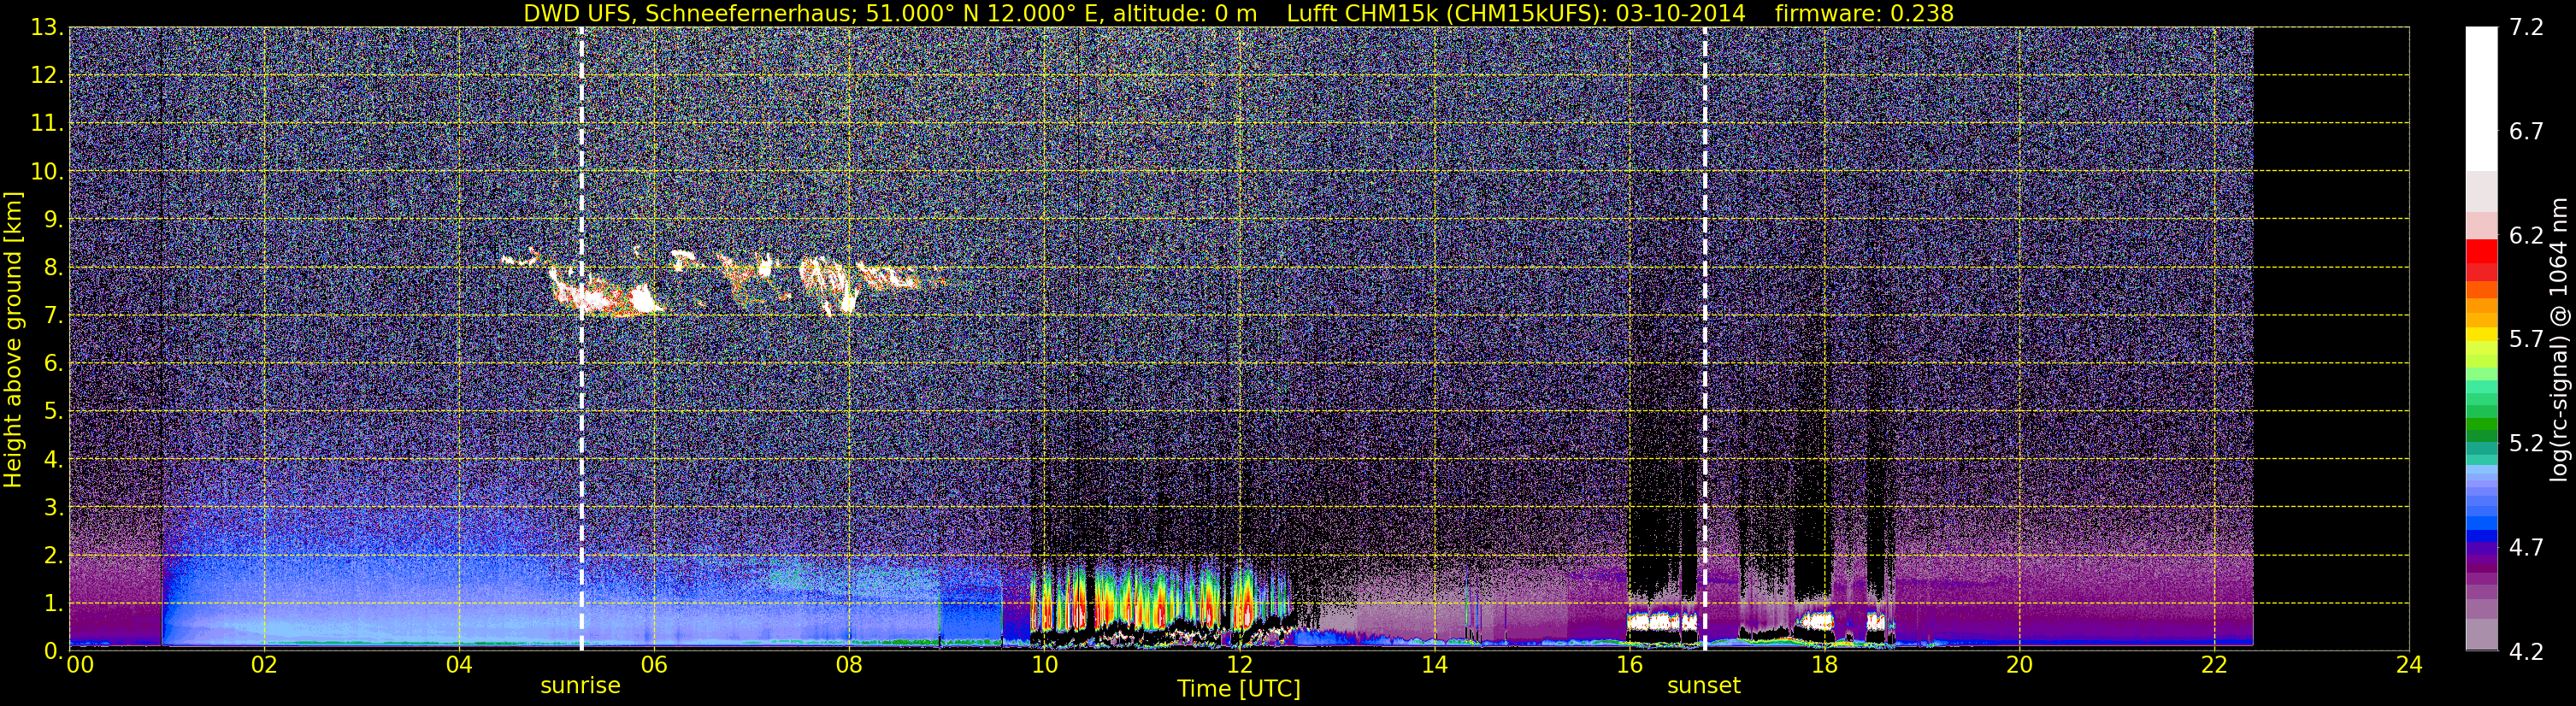The width and height of the screenshot is (2576, 706).
Task: Click the 'Height above ground [km]' axis label
Action: pos(13,339)
